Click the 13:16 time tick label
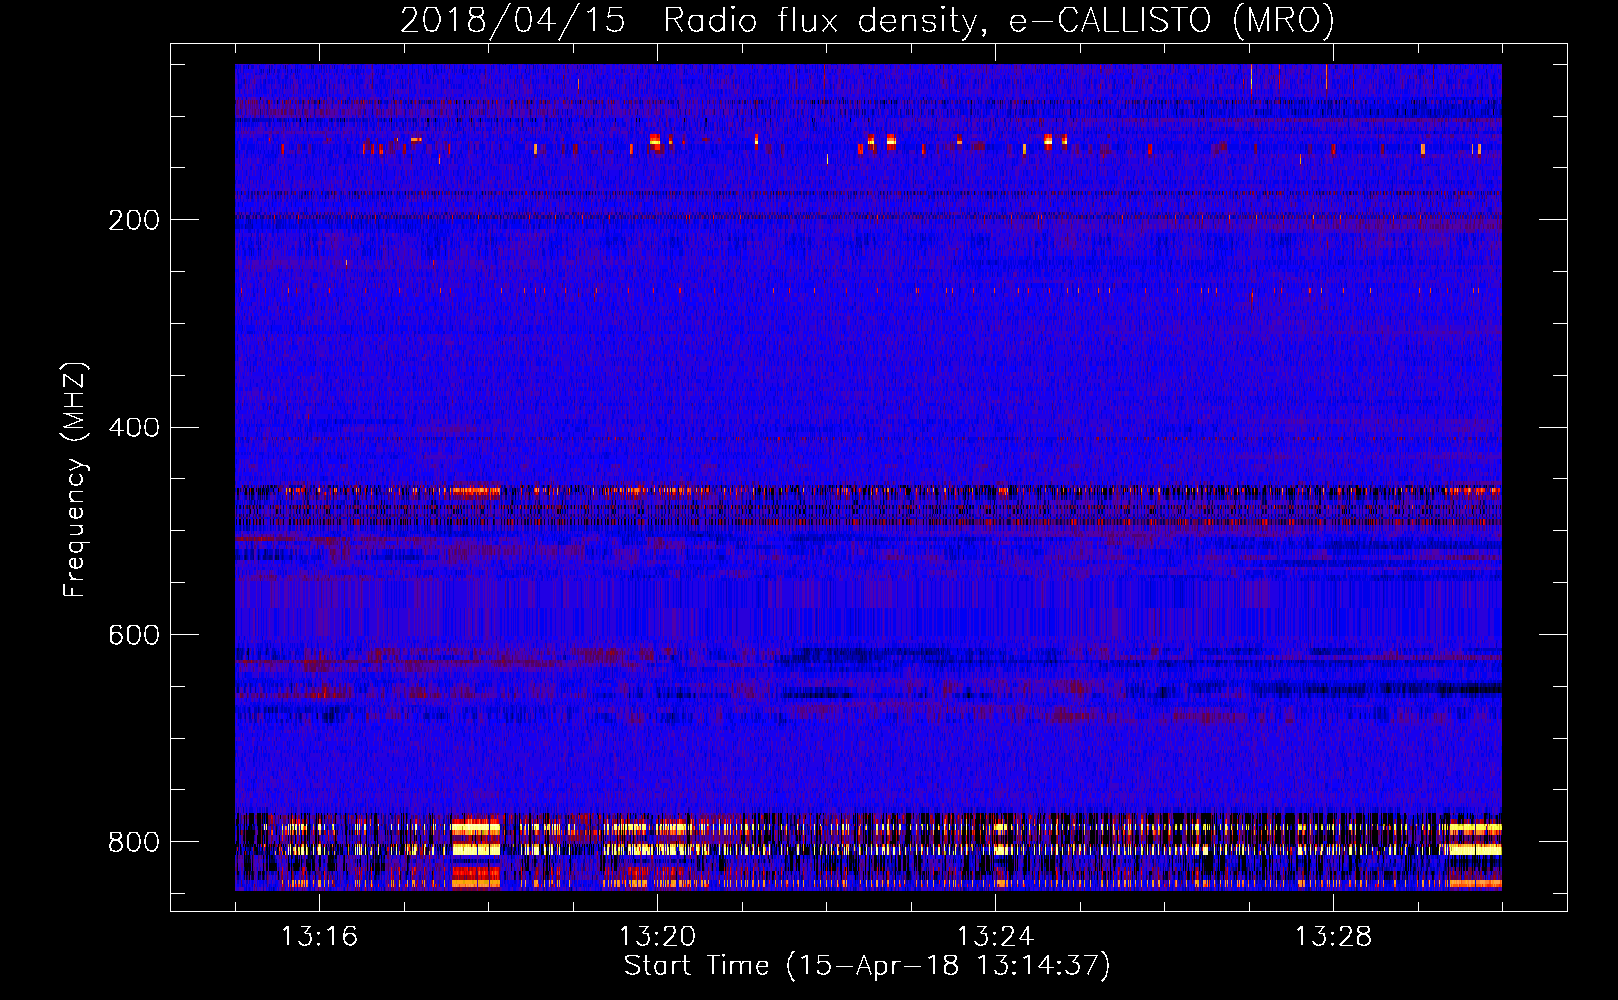The width and height of the screenshot is (1618, 1000). [319, 937]
